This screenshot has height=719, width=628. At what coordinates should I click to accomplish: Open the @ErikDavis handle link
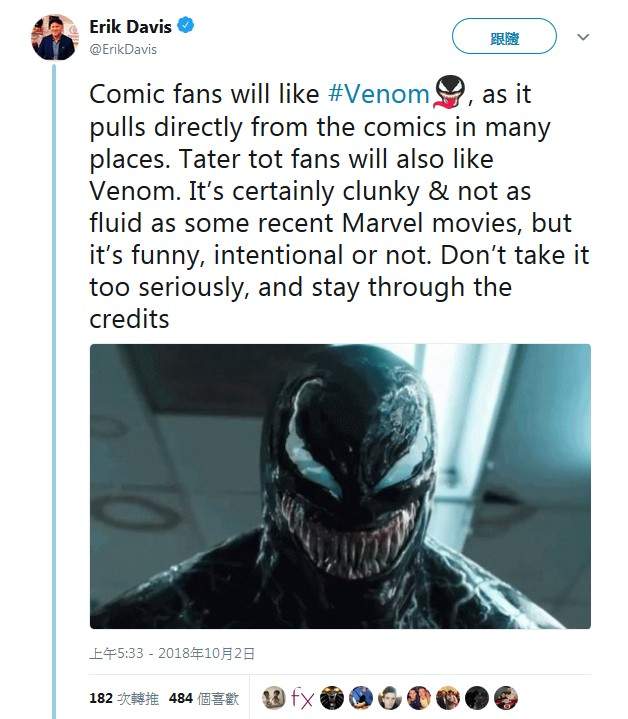pyautogui.click(x=123, y=48)
